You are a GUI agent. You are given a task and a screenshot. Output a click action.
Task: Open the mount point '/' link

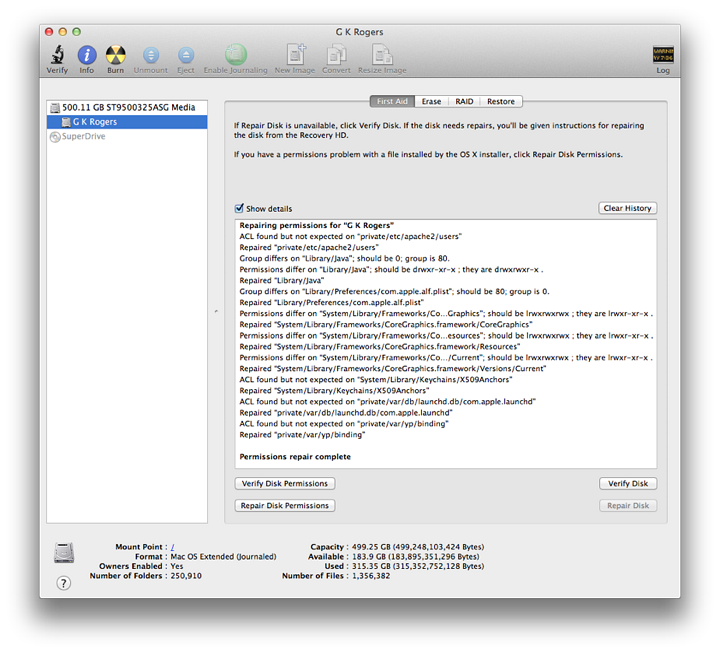pos(173,547)
